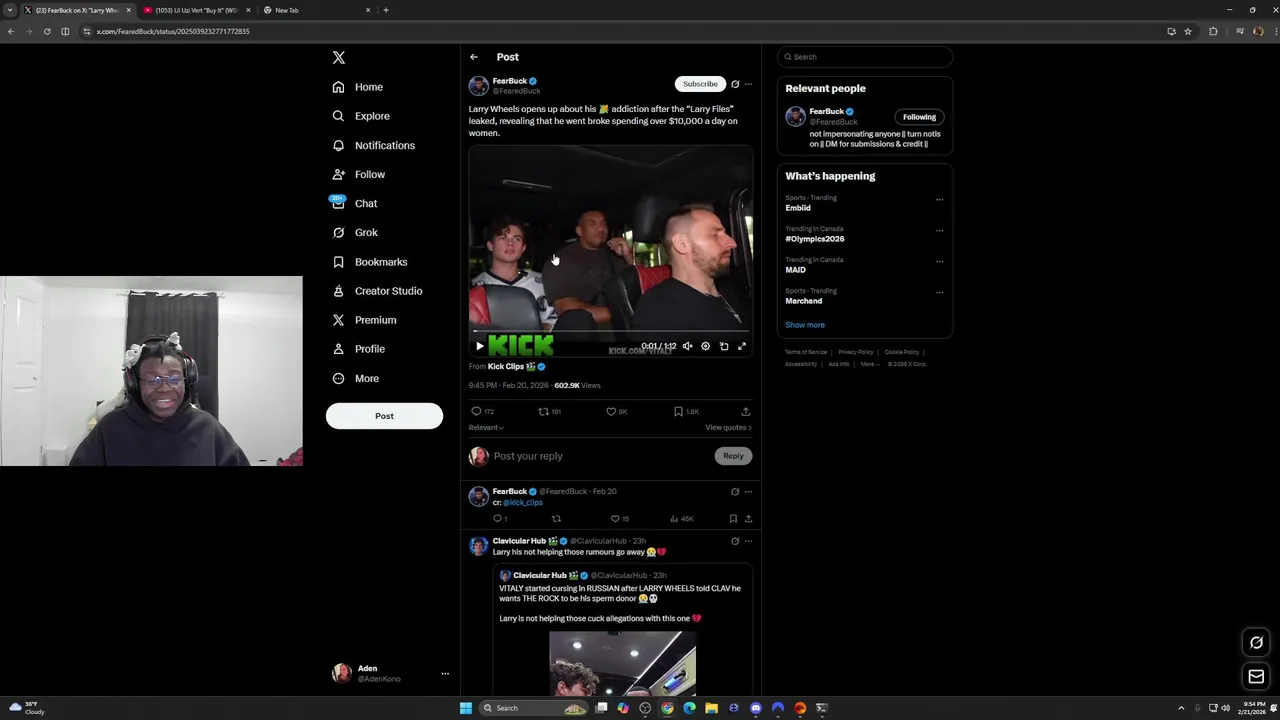Open more options for Marchand trend

[x=939, y=293]
